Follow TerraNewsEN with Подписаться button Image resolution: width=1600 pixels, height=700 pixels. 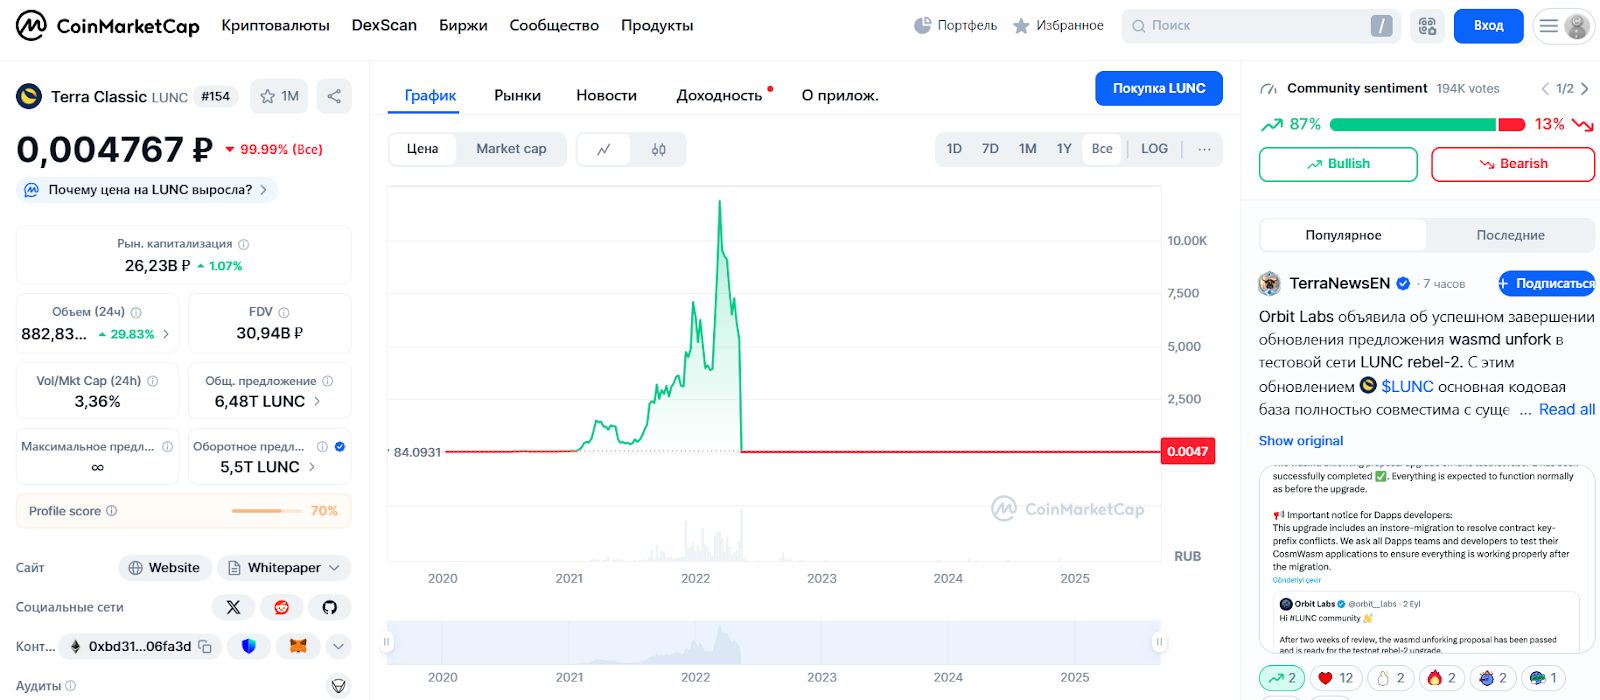[1546, 284]
